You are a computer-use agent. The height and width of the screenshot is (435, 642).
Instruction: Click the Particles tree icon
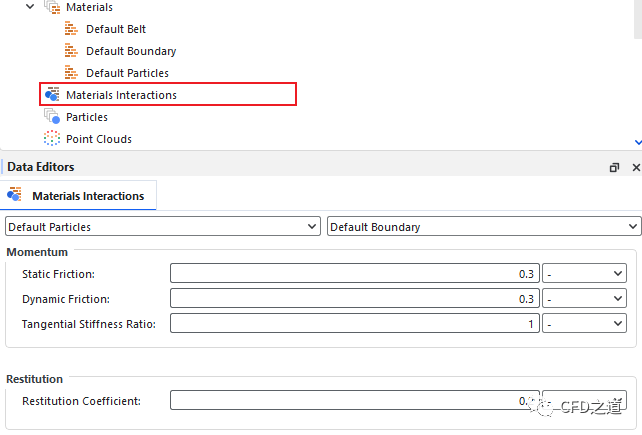(x=52, y=117)
